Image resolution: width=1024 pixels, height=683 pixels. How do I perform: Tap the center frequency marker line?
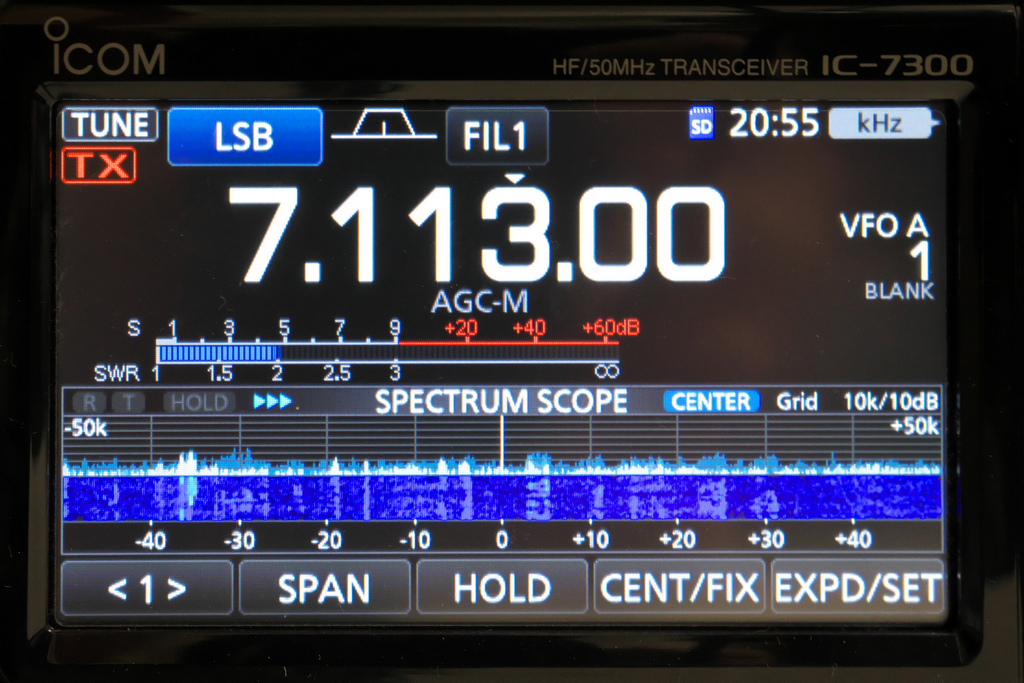[502, 444]
